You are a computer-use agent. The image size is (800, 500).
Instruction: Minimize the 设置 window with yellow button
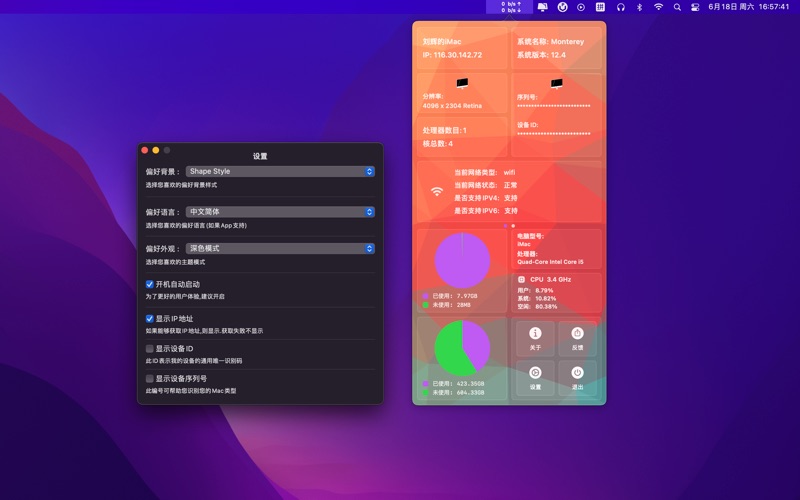pos(156,150)
